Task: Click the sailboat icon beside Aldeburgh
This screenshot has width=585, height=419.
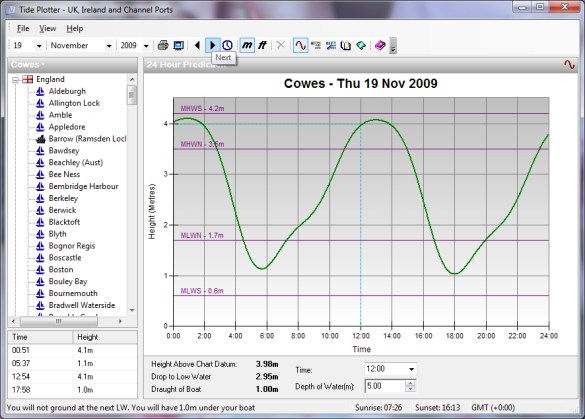Action: coord(40,91)
